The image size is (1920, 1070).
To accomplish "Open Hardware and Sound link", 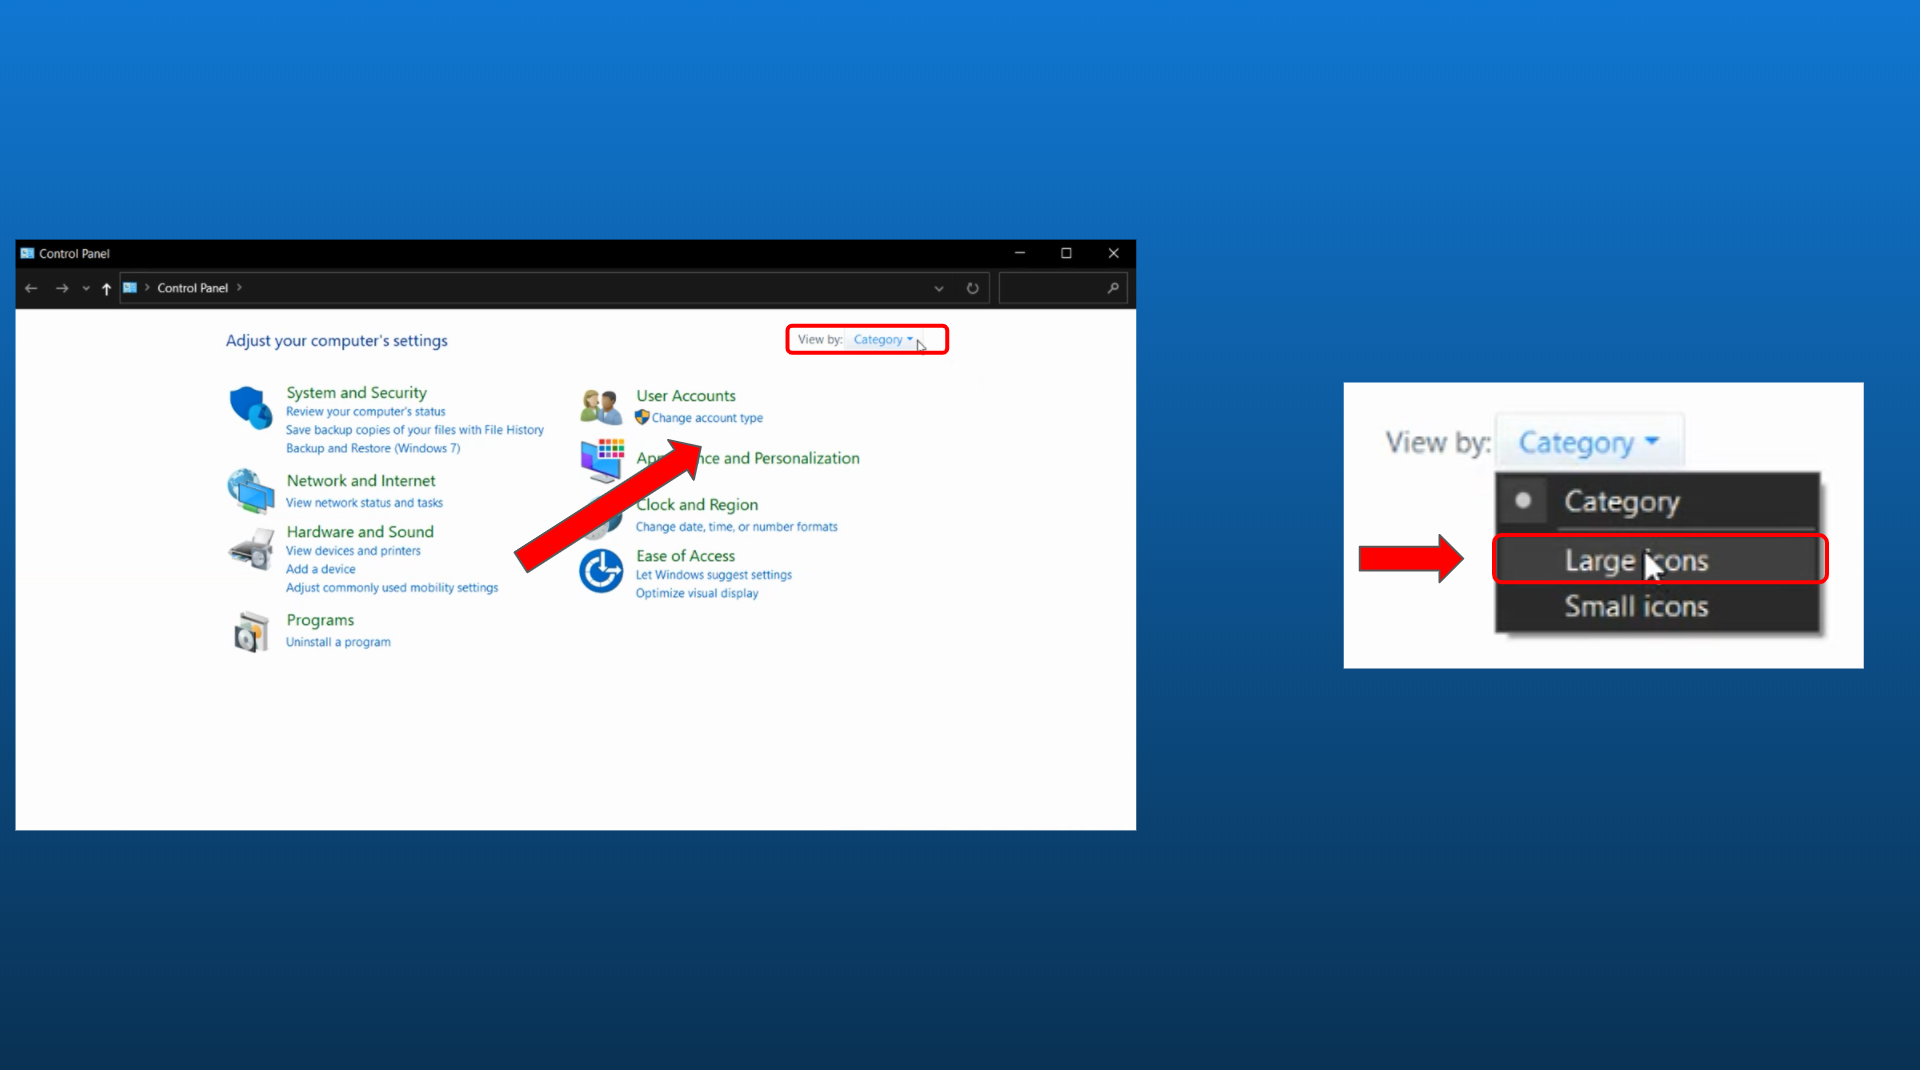I will point(360,532).
